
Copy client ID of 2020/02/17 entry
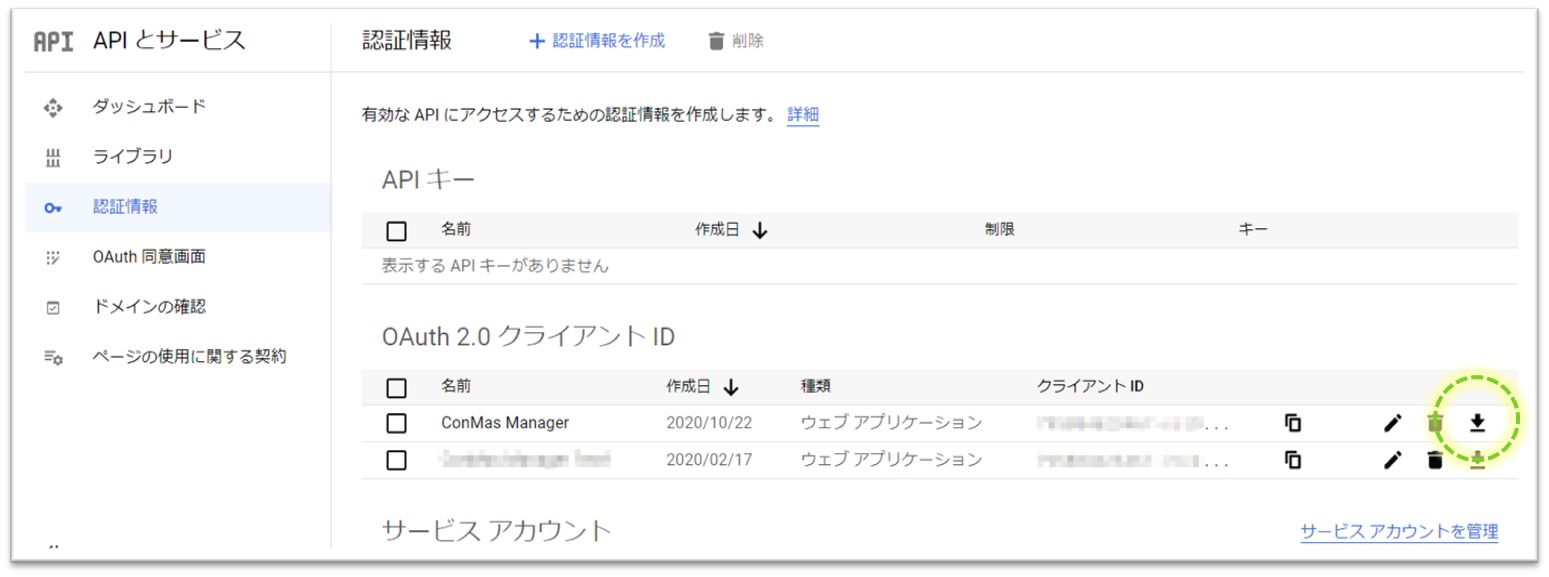[1293, 460]
